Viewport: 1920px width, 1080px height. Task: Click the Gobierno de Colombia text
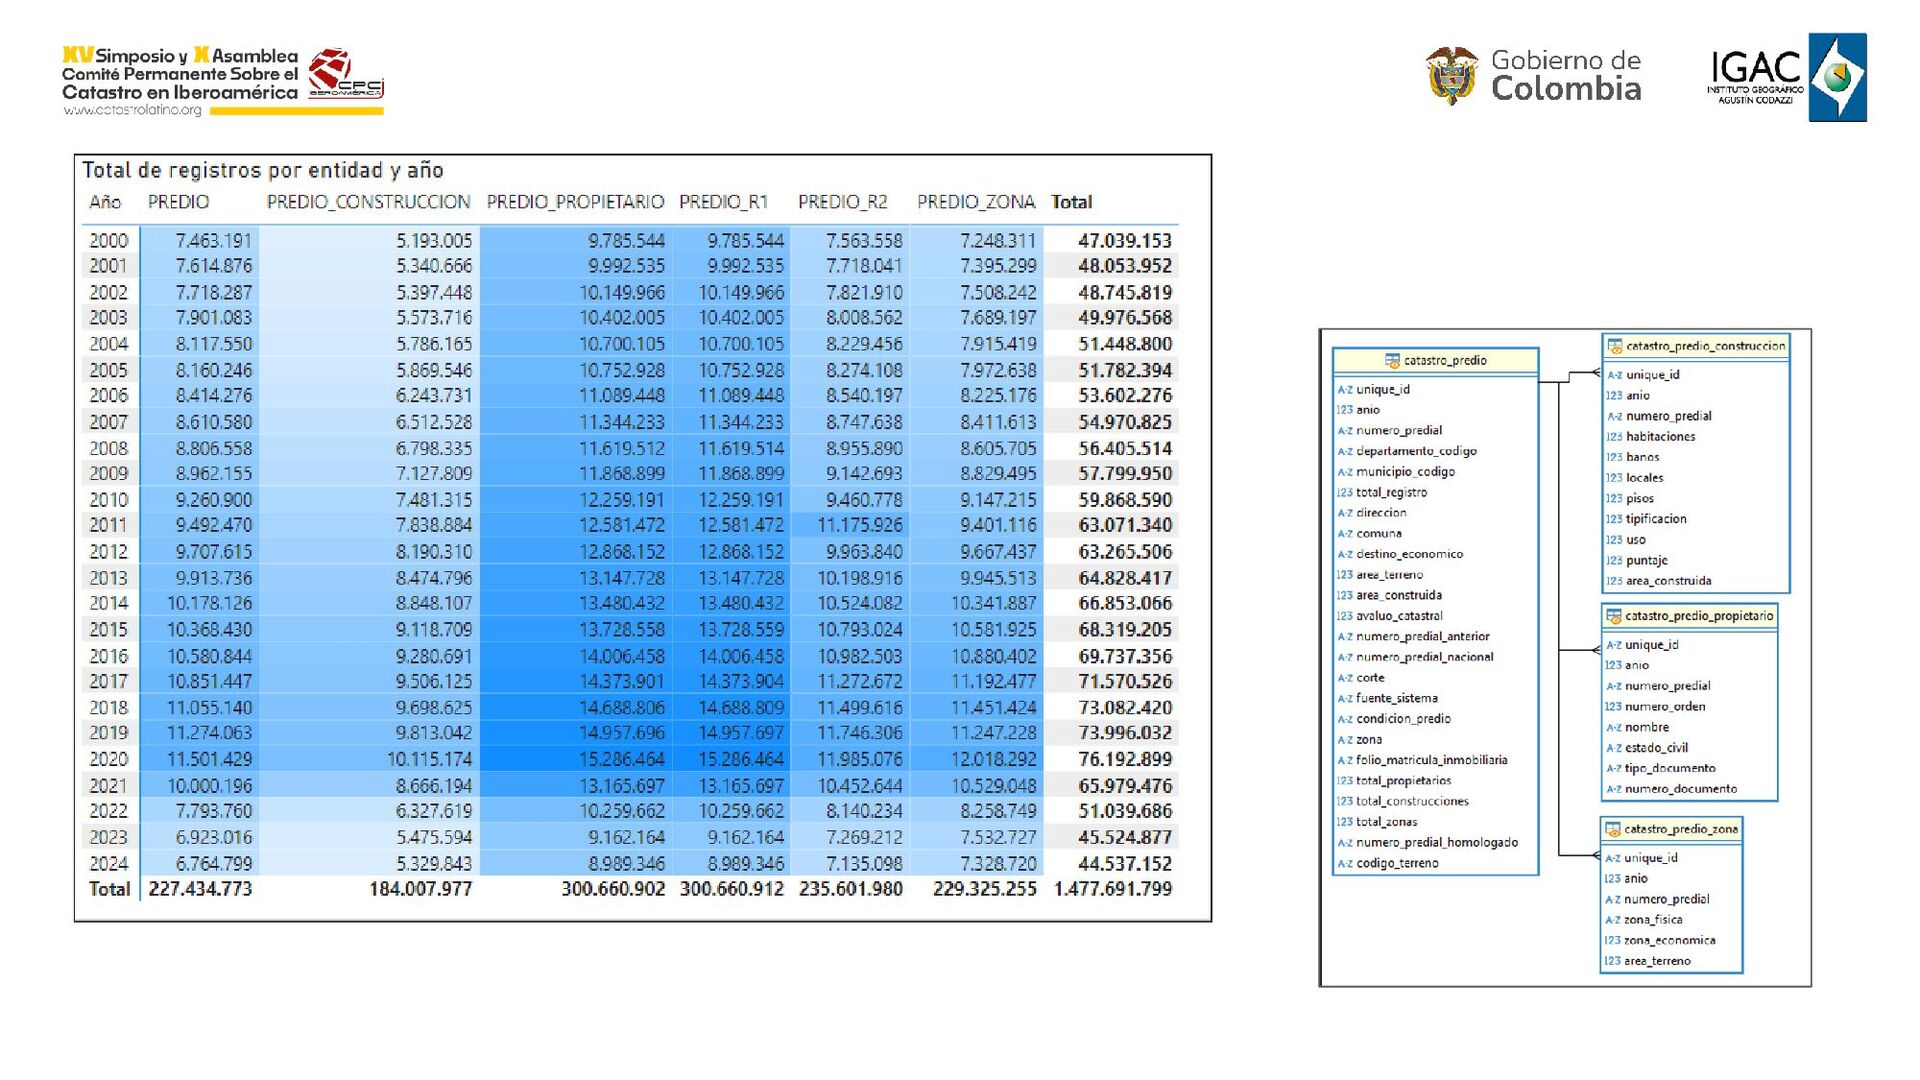1566,75
